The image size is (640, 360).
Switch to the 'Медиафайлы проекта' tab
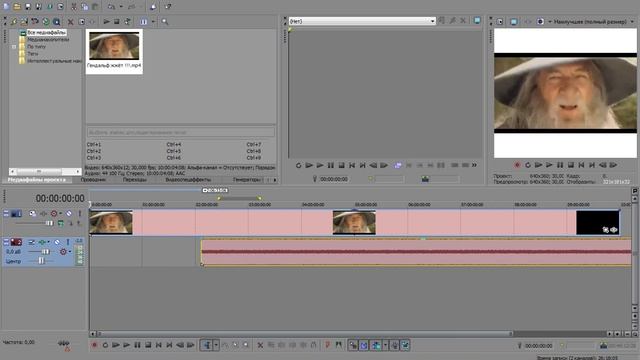pos(37,180)
